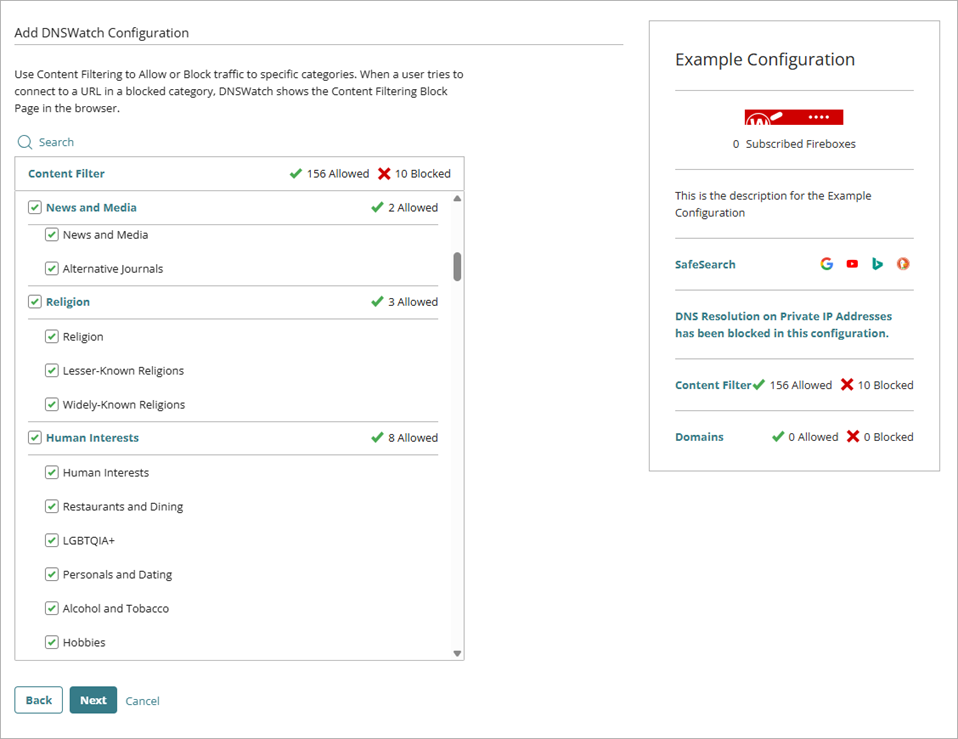
Task: Click the Add DNSWatch Configuration heading
Action: point(101,33)
